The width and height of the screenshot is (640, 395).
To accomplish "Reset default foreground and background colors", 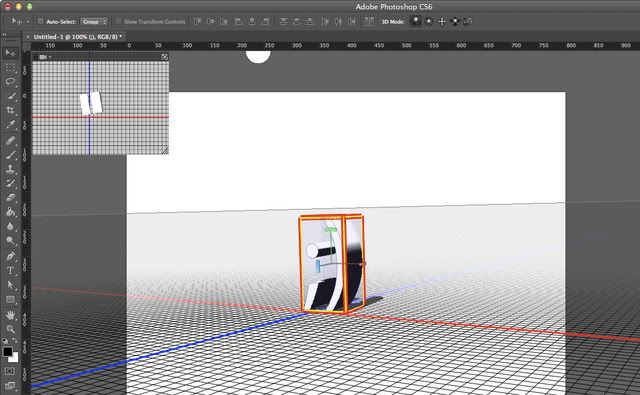I will coord(5,340).
